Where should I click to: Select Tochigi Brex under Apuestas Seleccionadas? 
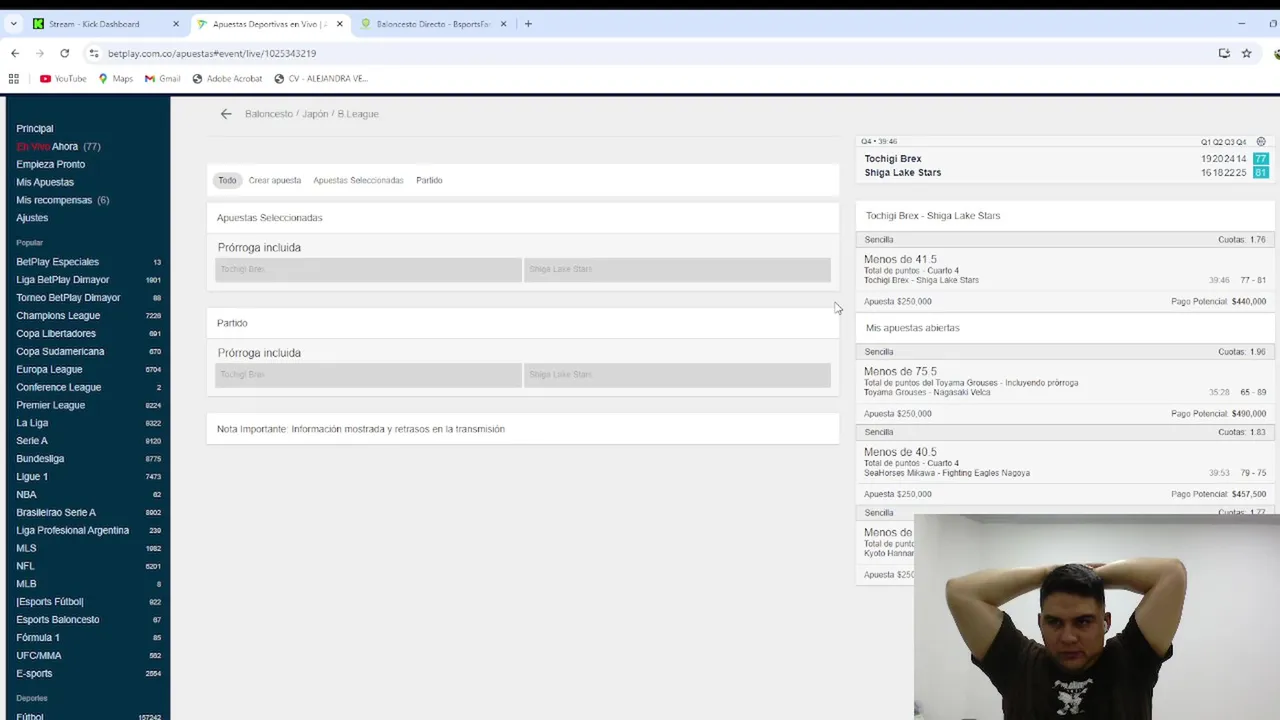(368, 269)
